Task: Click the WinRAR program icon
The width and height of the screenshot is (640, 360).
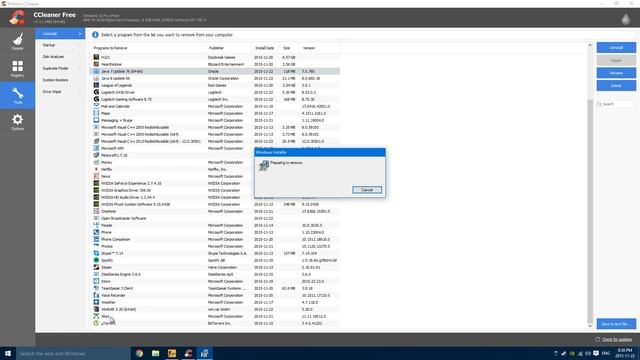Action: point(96,309)
